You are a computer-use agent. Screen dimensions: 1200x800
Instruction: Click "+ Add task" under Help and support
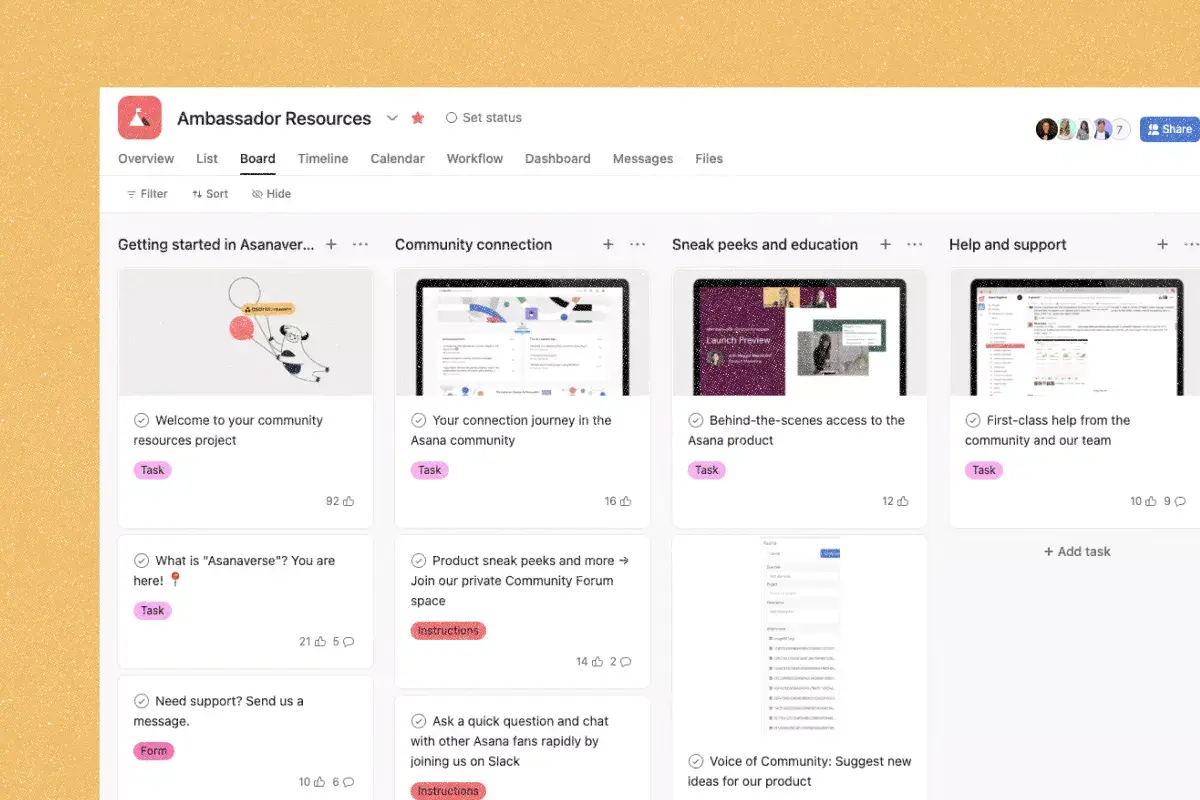(x=1077, y=551)
